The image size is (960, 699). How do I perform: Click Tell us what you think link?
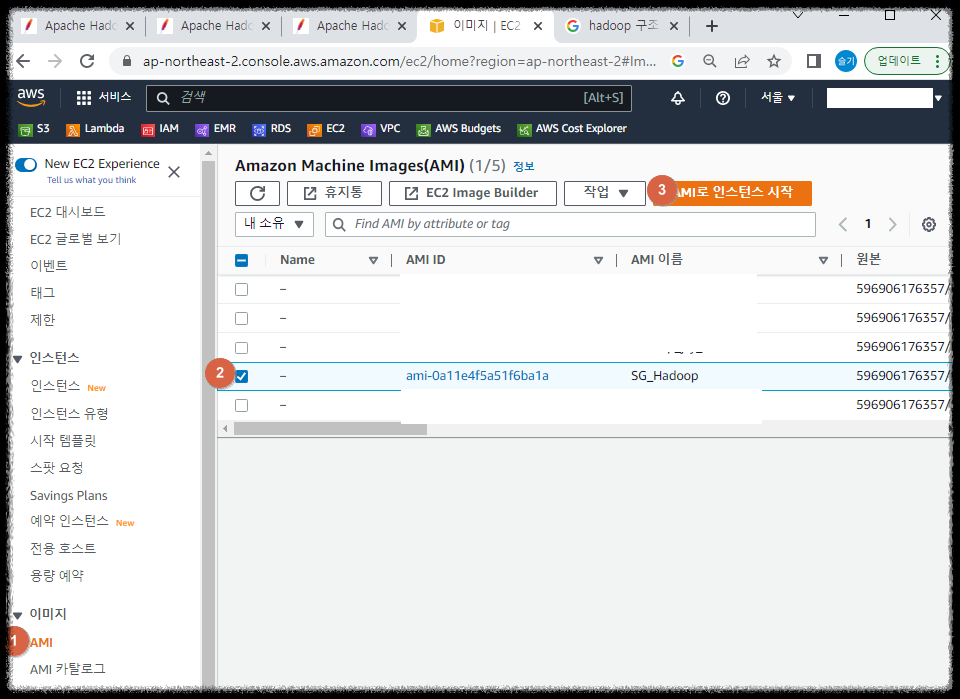pyautogui.click(x=92, y=181)
